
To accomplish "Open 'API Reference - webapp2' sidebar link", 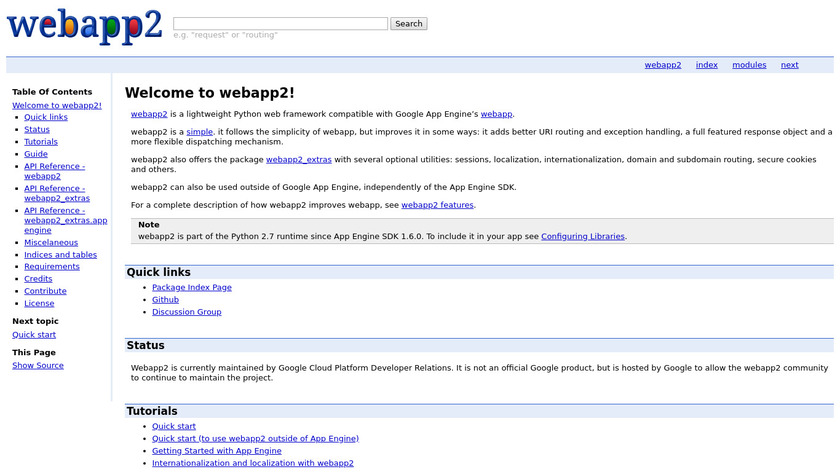I will (54, 171).
